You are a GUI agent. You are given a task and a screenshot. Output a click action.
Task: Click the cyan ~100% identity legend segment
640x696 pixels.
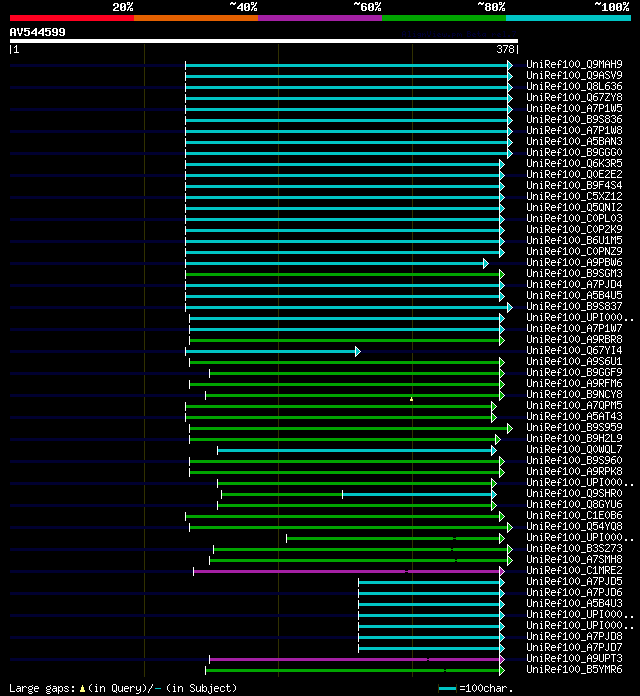coord(568,18)
